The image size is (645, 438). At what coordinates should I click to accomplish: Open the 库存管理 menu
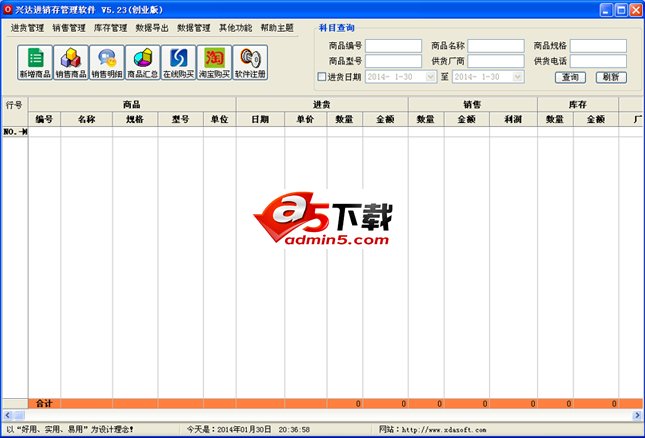pyautogui.click(x=110, y=28)
